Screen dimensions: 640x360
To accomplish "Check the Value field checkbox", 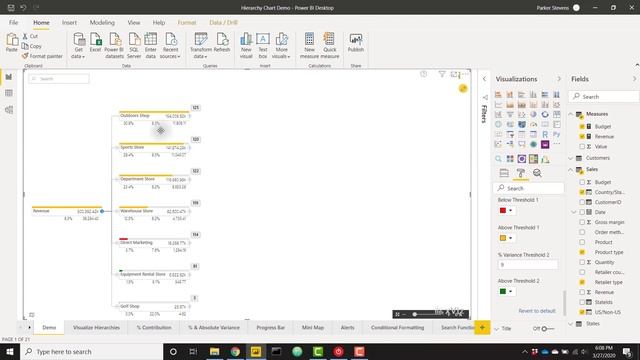I will 582,146.
